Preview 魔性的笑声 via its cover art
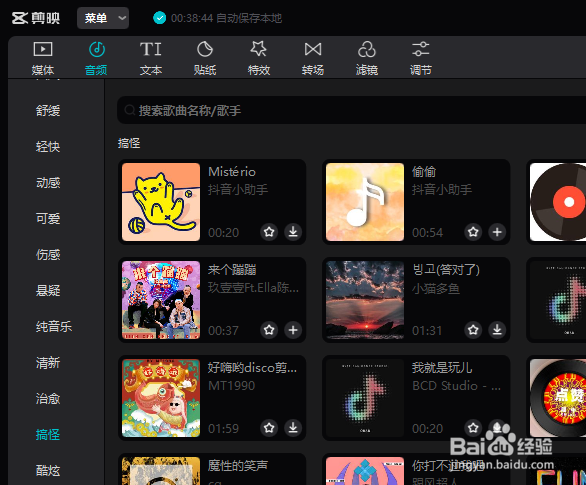This screenshot has width=586, height=485. [161, 471]
